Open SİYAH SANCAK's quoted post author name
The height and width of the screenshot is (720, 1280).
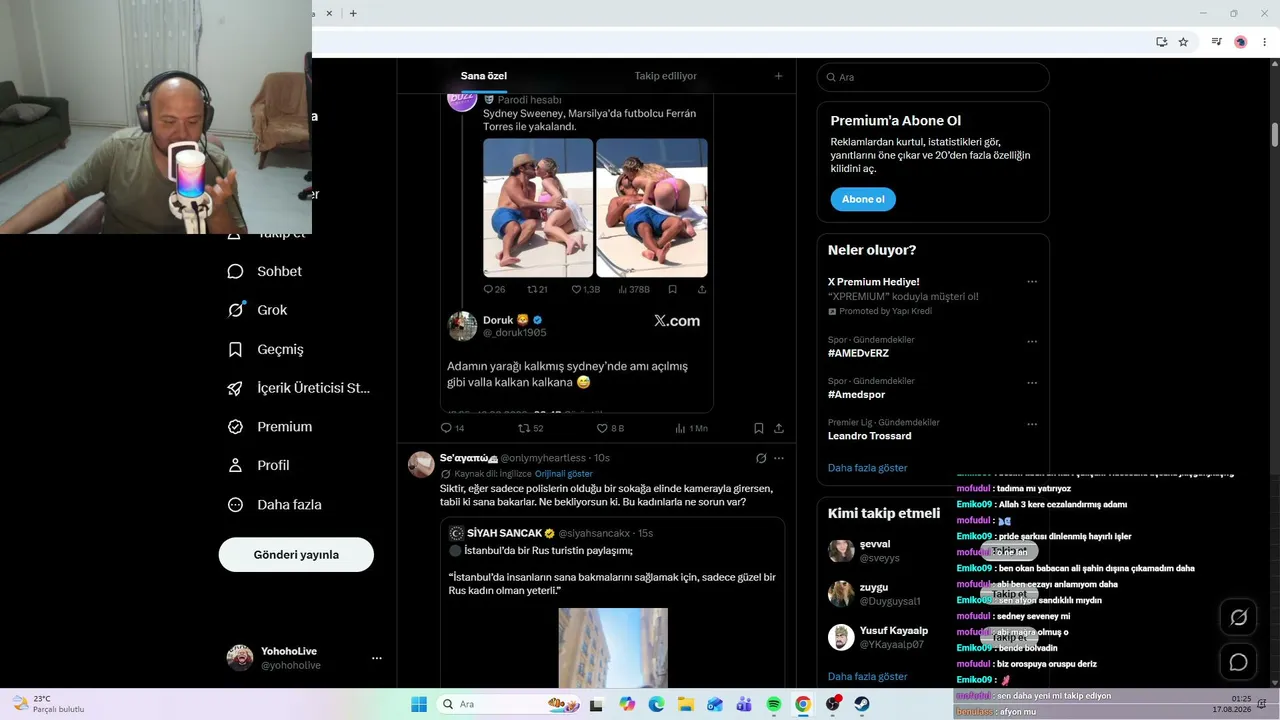504,533
